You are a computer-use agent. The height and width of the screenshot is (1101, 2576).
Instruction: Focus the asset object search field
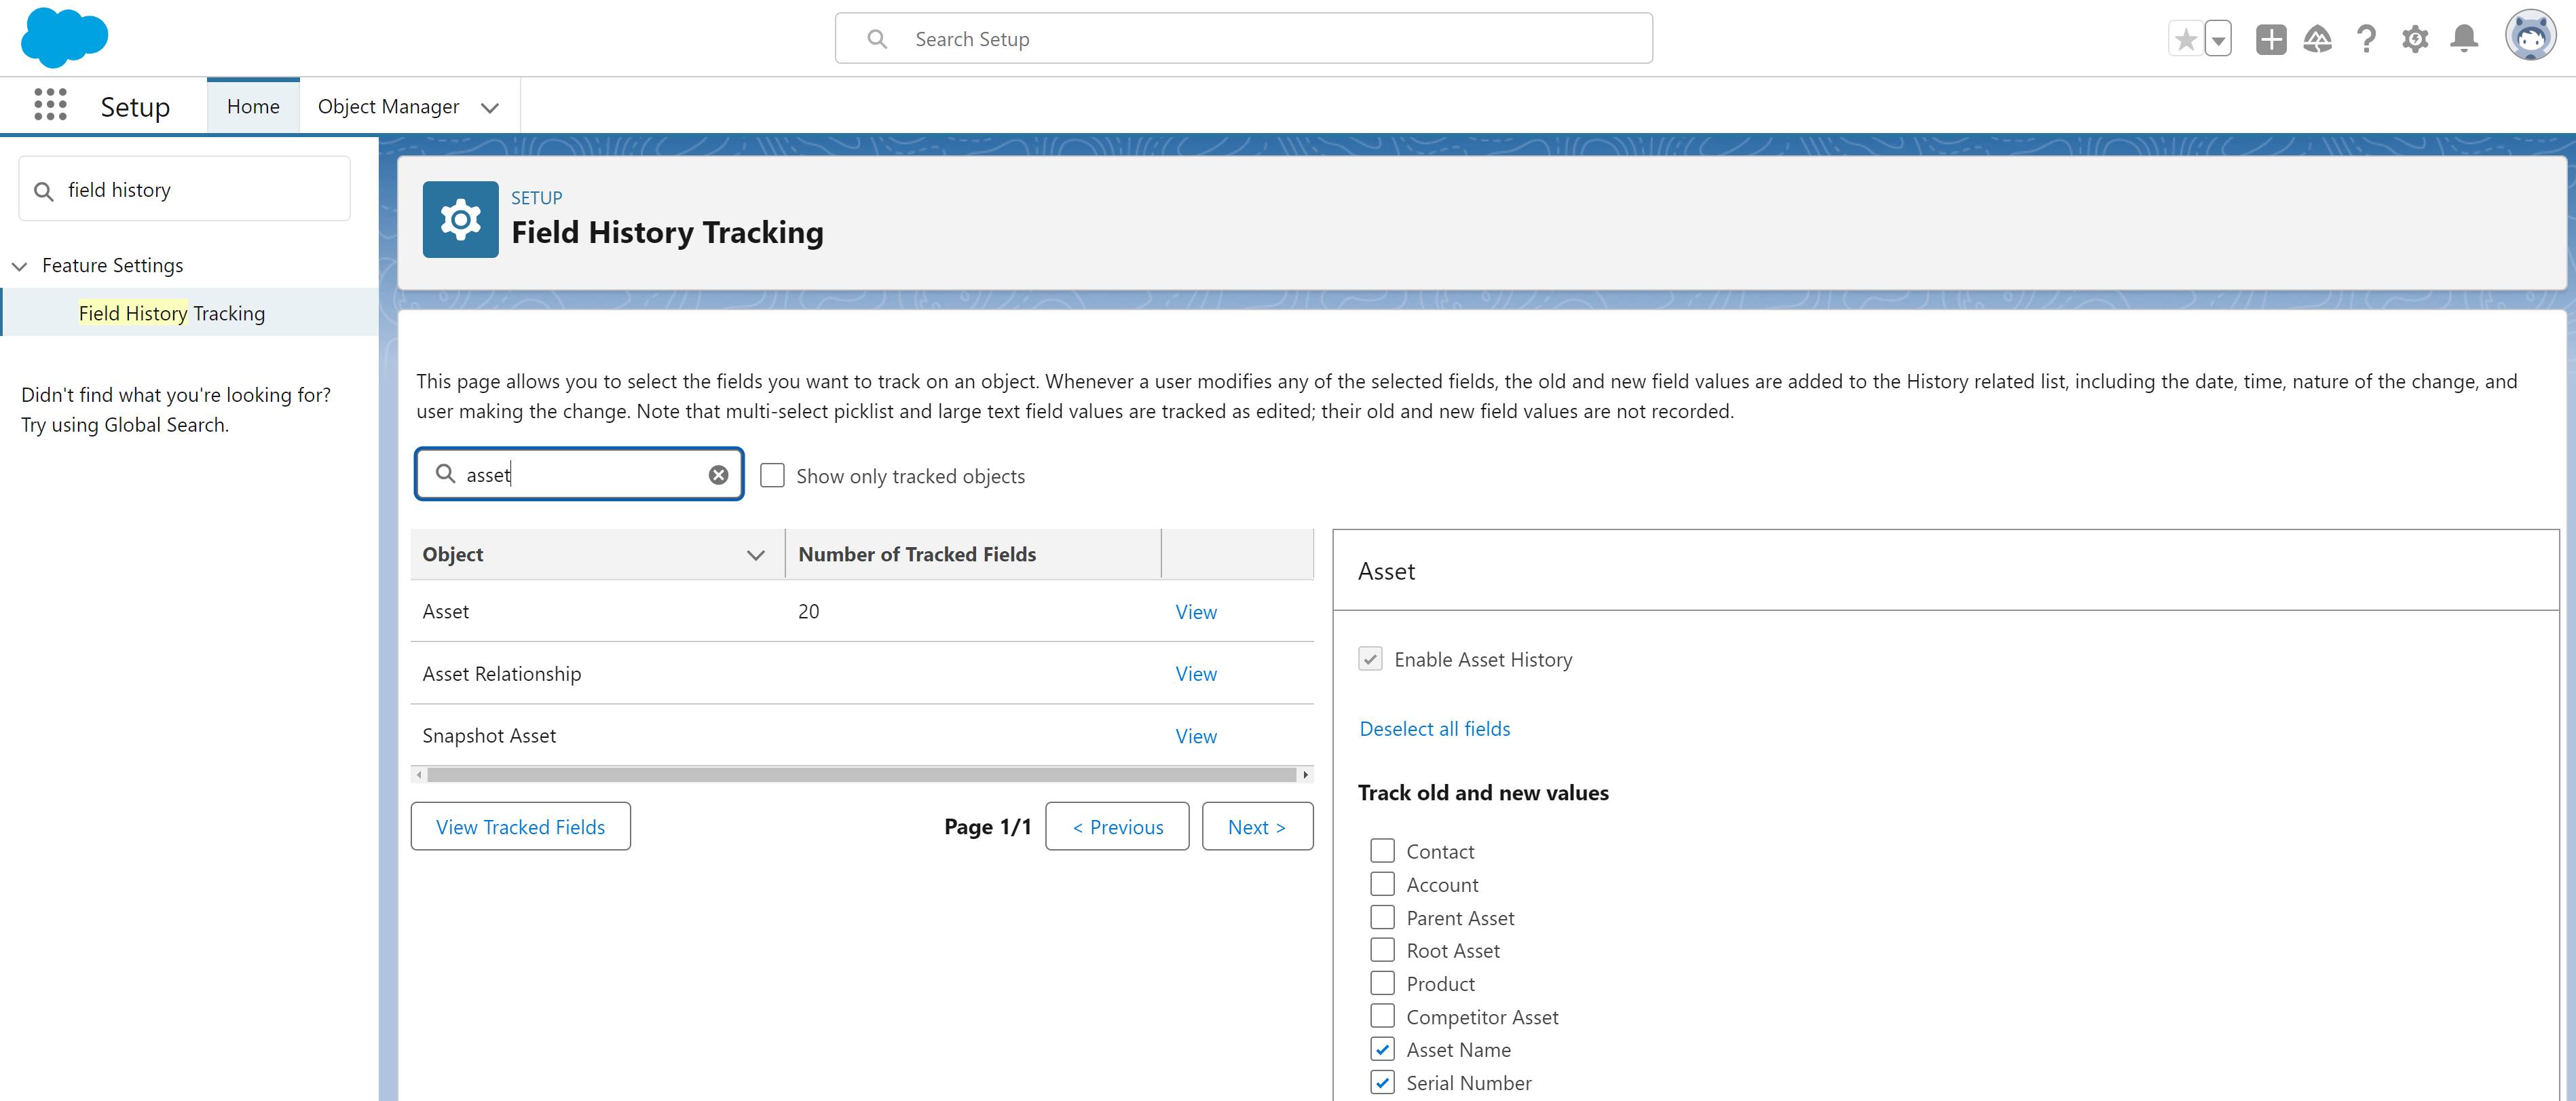(x=579, y=474)
